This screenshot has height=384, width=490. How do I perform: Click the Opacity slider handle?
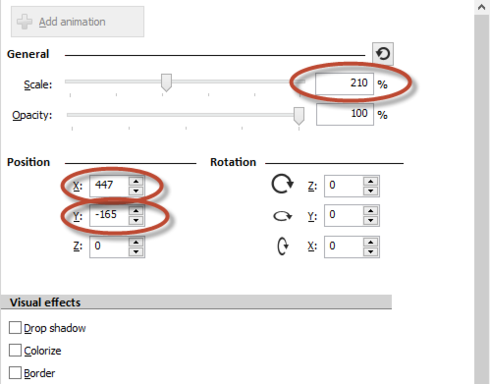pos(299,116)
